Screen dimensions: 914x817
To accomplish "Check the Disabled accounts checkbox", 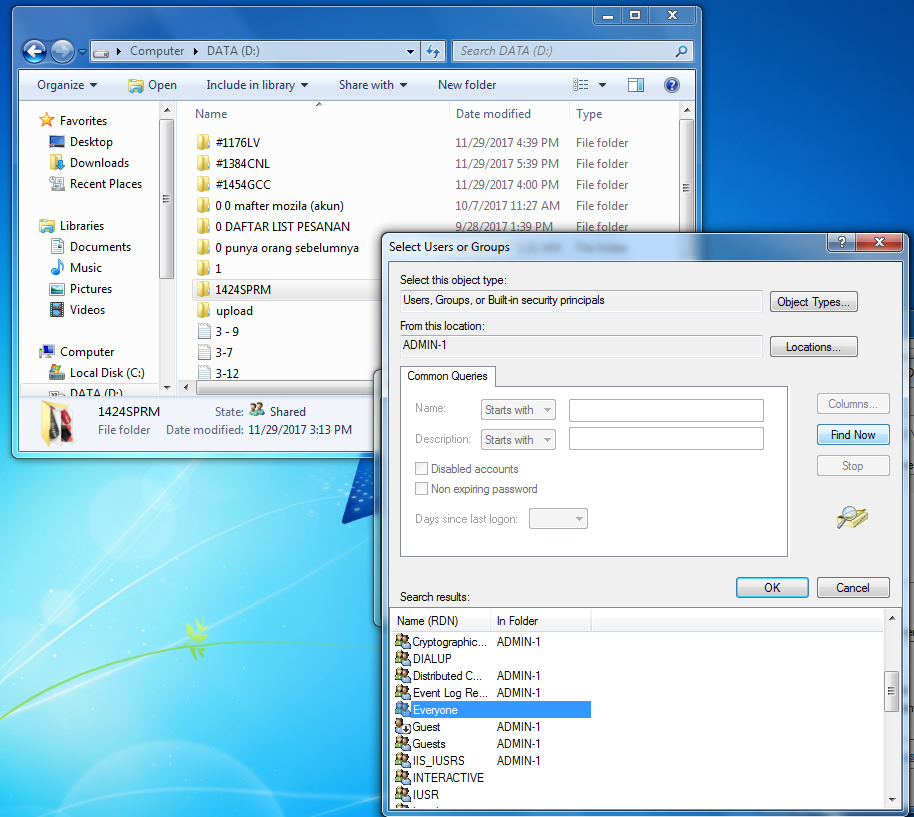I will (421, 469).
